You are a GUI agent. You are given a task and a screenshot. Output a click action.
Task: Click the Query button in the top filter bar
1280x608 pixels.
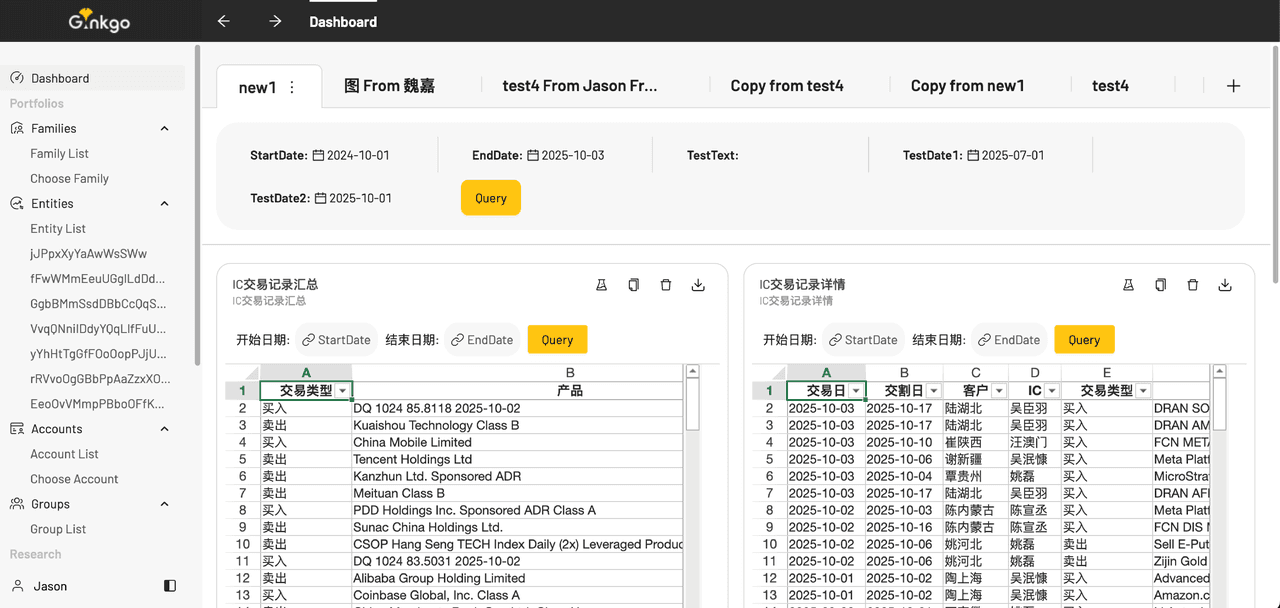(x=491, y=198)
